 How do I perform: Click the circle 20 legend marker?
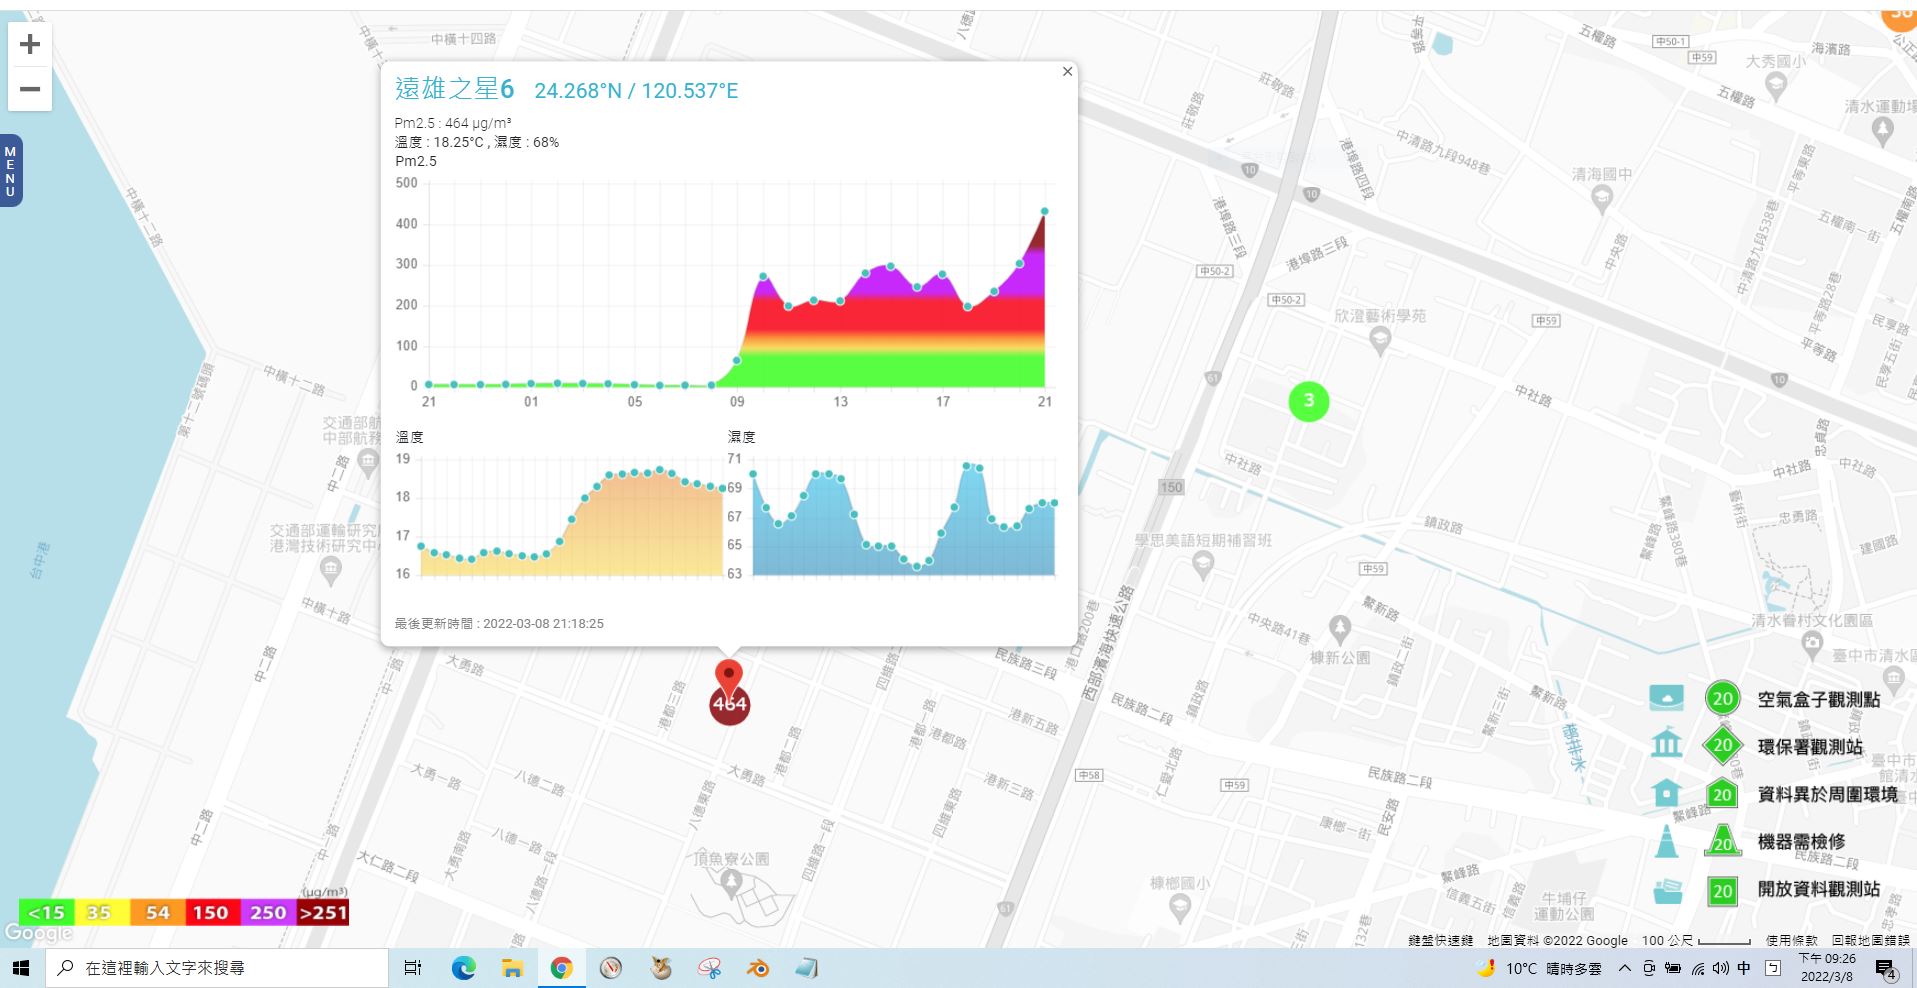pyautogui.click(x=1722, y=698)
